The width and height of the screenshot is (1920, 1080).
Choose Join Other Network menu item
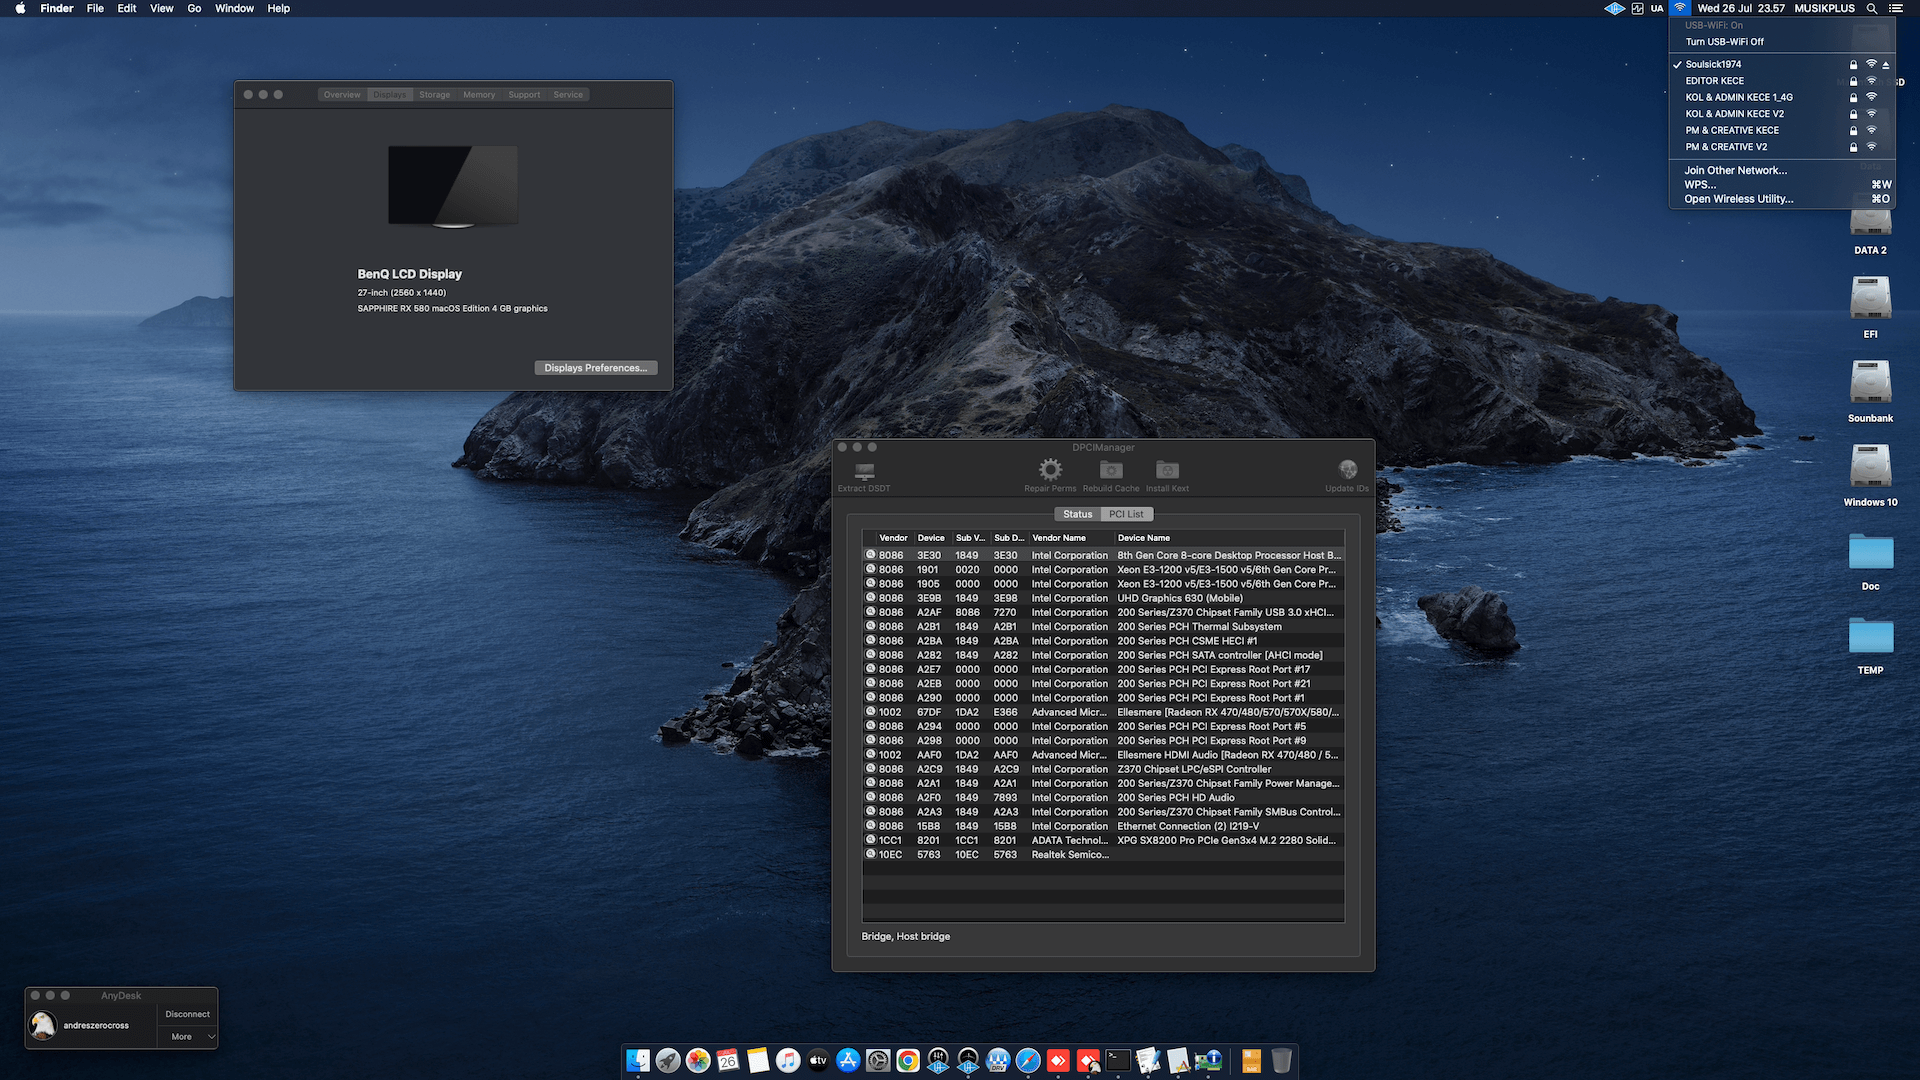1782,170
